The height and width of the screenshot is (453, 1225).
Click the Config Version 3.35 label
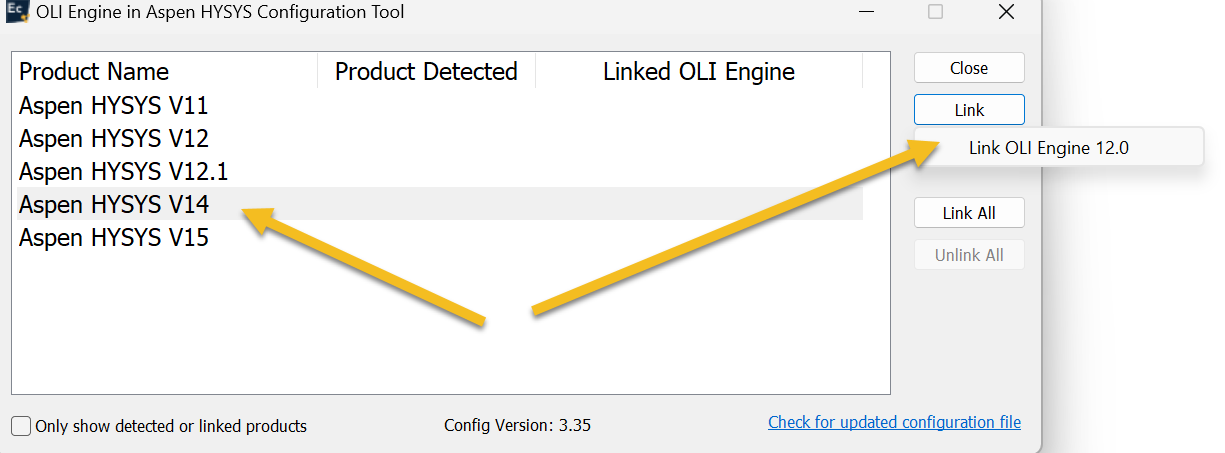point(517,425)
